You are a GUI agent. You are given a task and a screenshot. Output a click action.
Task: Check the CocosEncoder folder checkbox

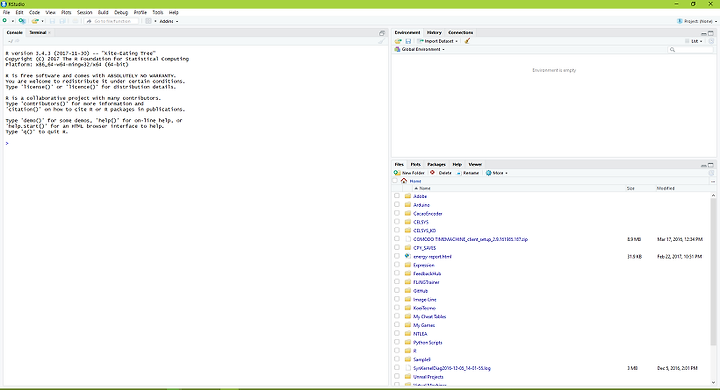pyautogui.click(x=397, y=213)
